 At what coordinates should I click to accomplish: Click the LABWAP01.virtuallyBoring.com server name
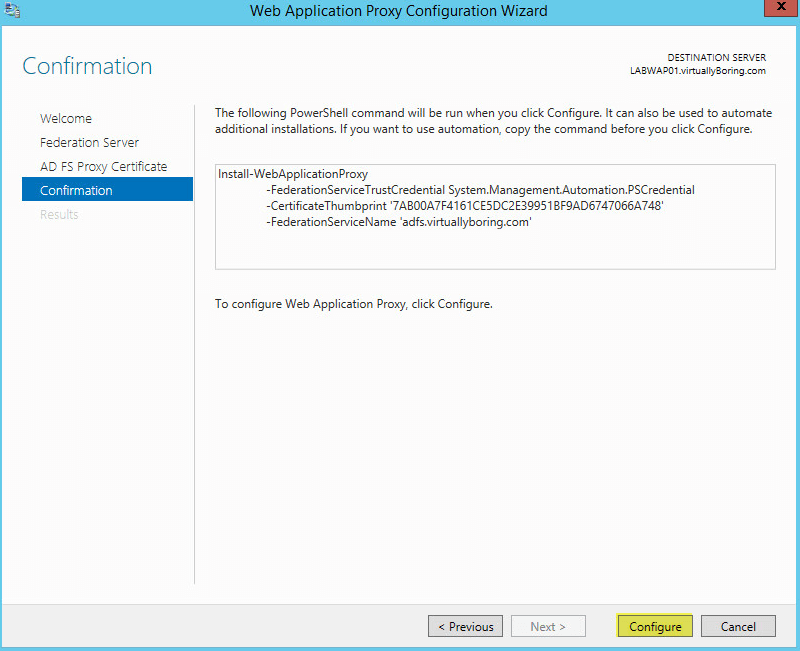coord(697,71)
